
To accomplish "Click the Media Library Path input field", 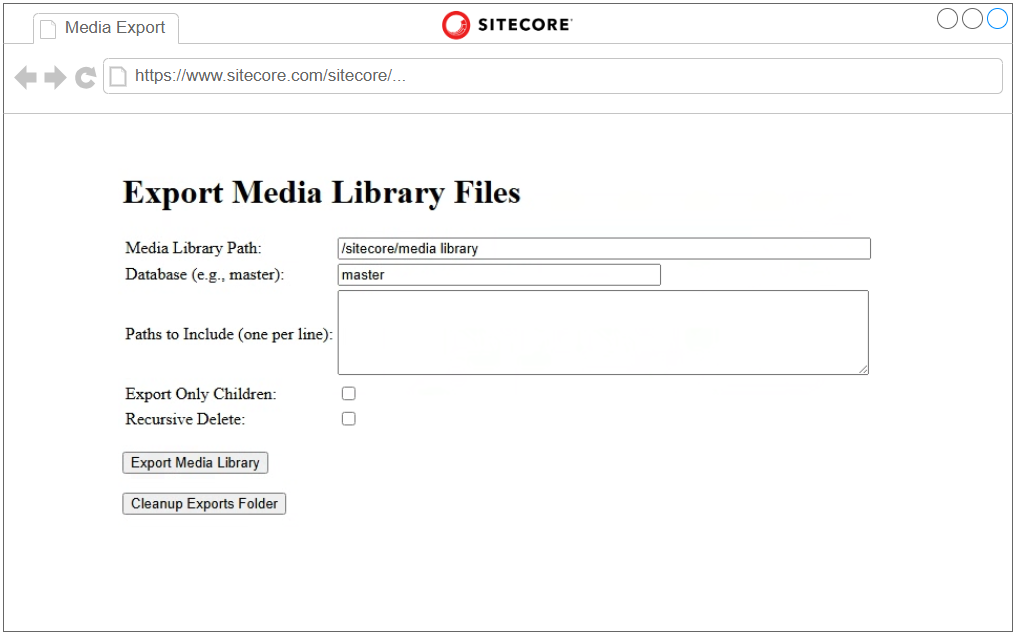I will tap(604, 249).
